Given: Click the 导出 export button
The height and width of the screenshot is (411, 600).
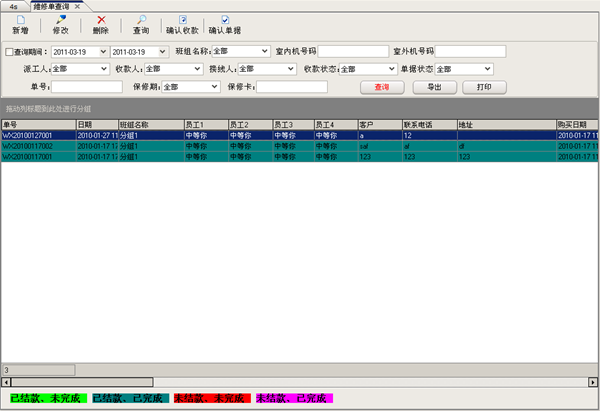Looking at the screenshot, I should 434,87.
